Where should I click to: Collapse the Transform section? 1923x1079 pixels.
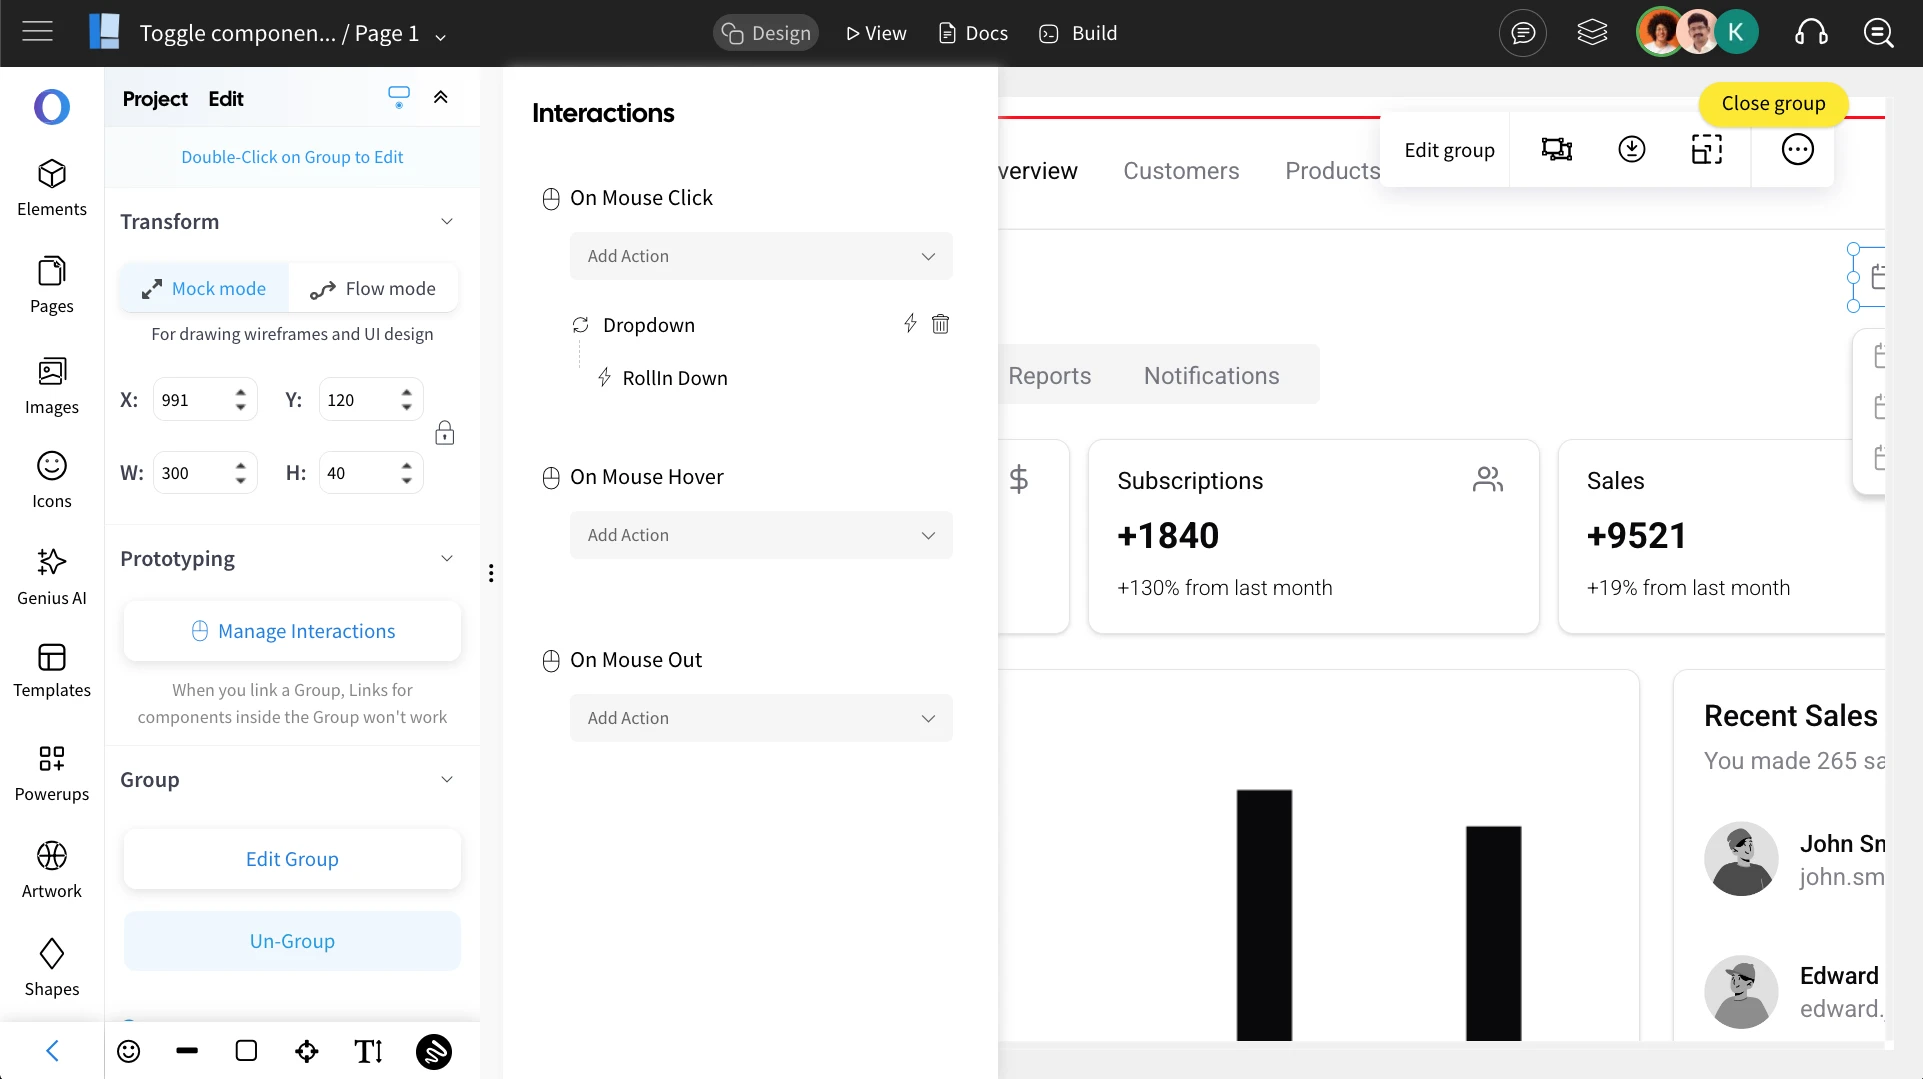tap(447, 221)
